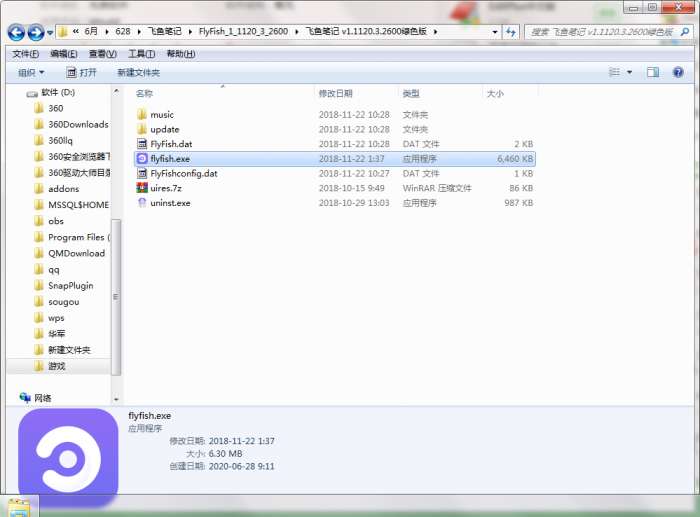700x517 pixels.
Task: Click the 2018-10-15 9:49 date cell
Action: coord(351,188)
